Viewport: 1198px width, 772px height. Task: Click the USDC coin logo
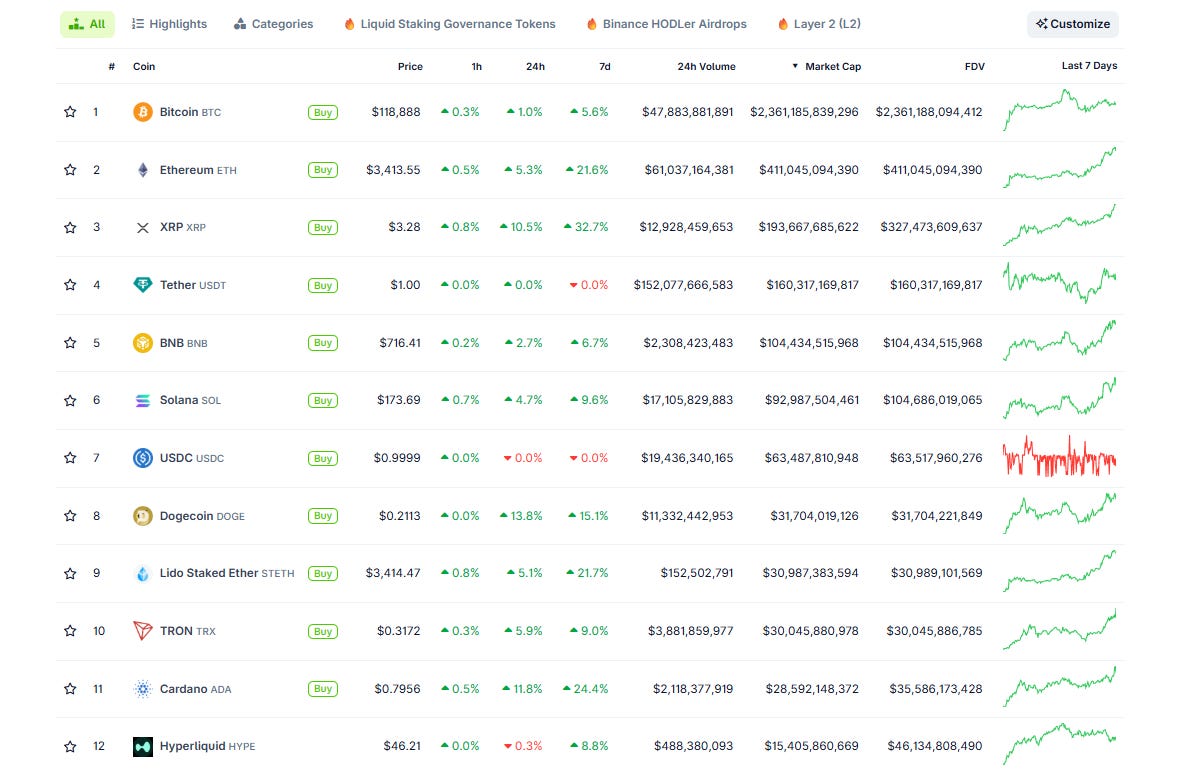tap(143, 458)
